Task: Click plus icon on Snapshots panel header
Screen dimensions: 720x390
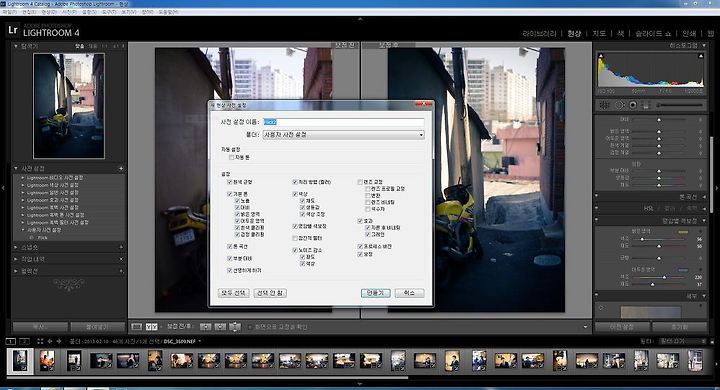Action: (x=121, y=247)
